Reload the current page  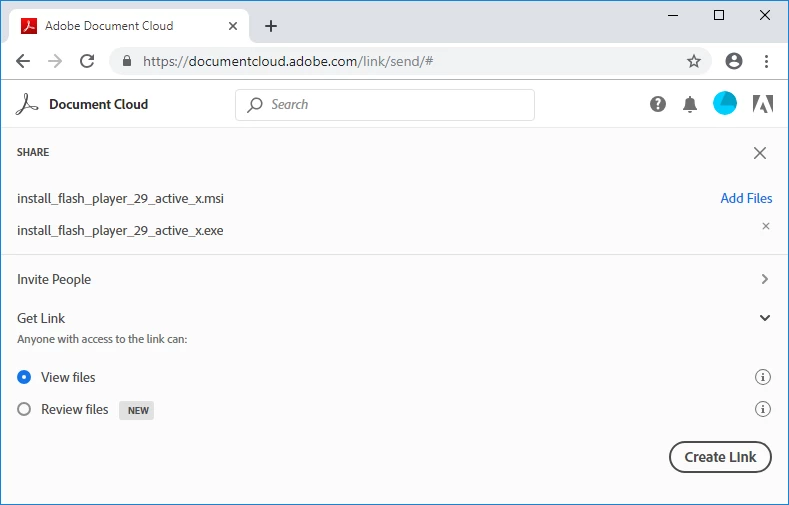(x=87, y=61)
